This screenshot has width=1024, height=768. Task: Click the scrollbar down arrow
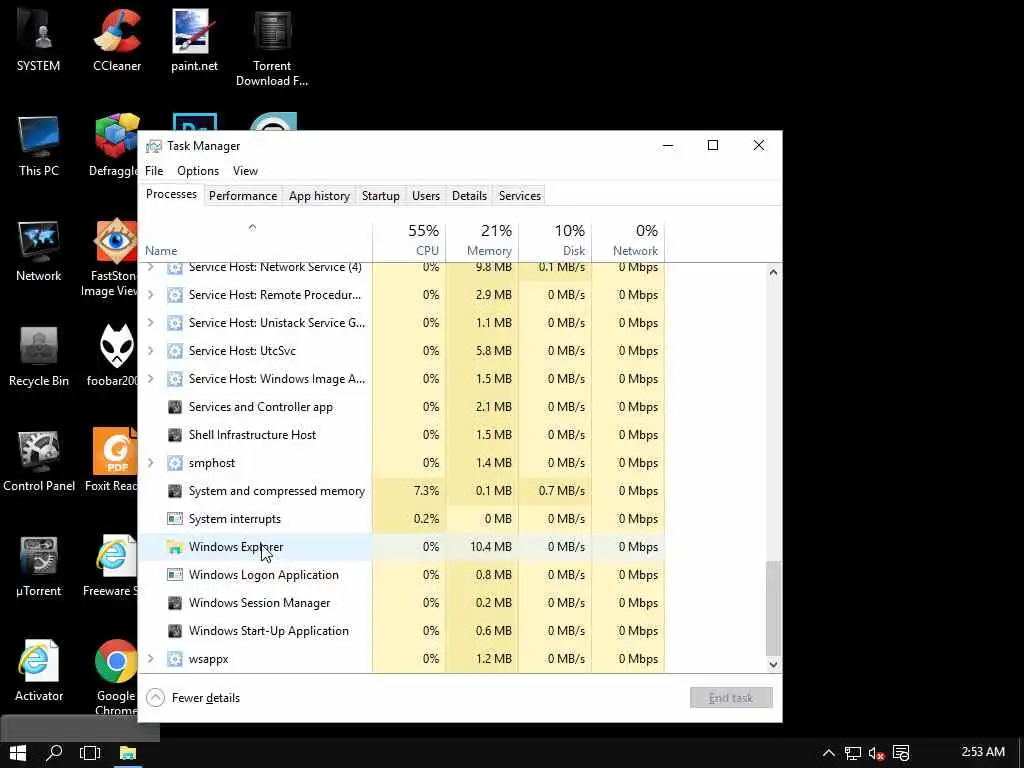[773, 665]
